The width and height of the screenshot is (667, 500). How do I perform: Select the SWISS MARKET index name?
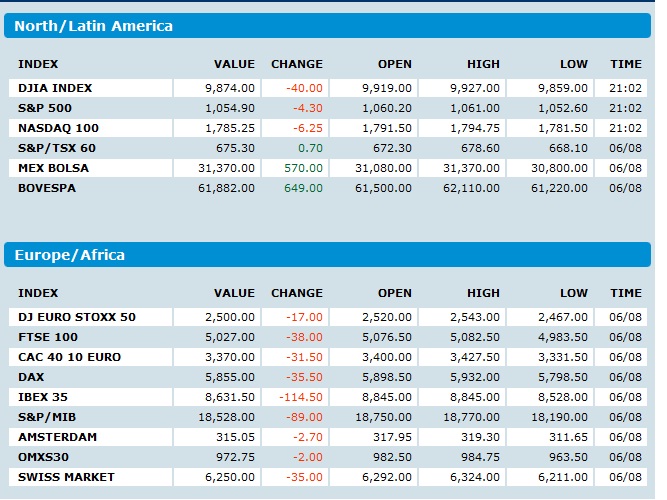[x=66, y=477]
